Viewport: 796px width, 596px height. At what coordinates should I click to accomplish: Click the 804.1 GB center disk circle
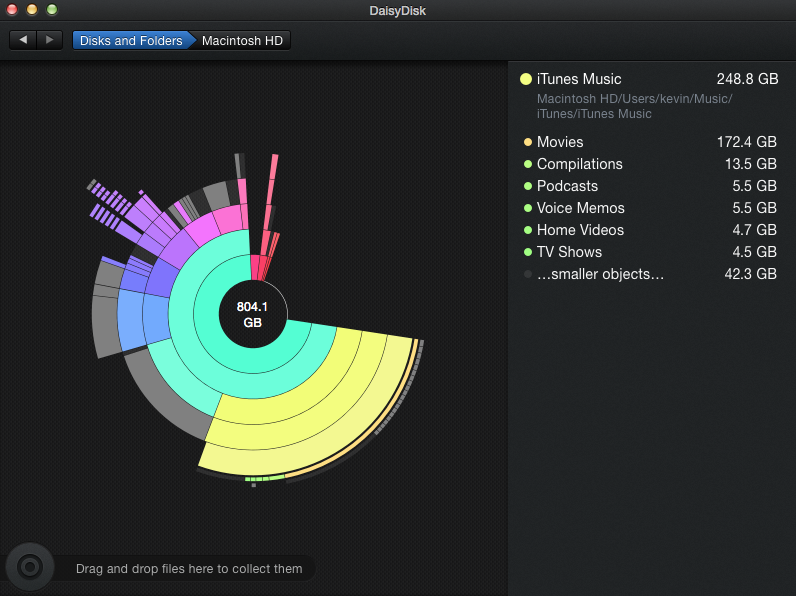252,314
